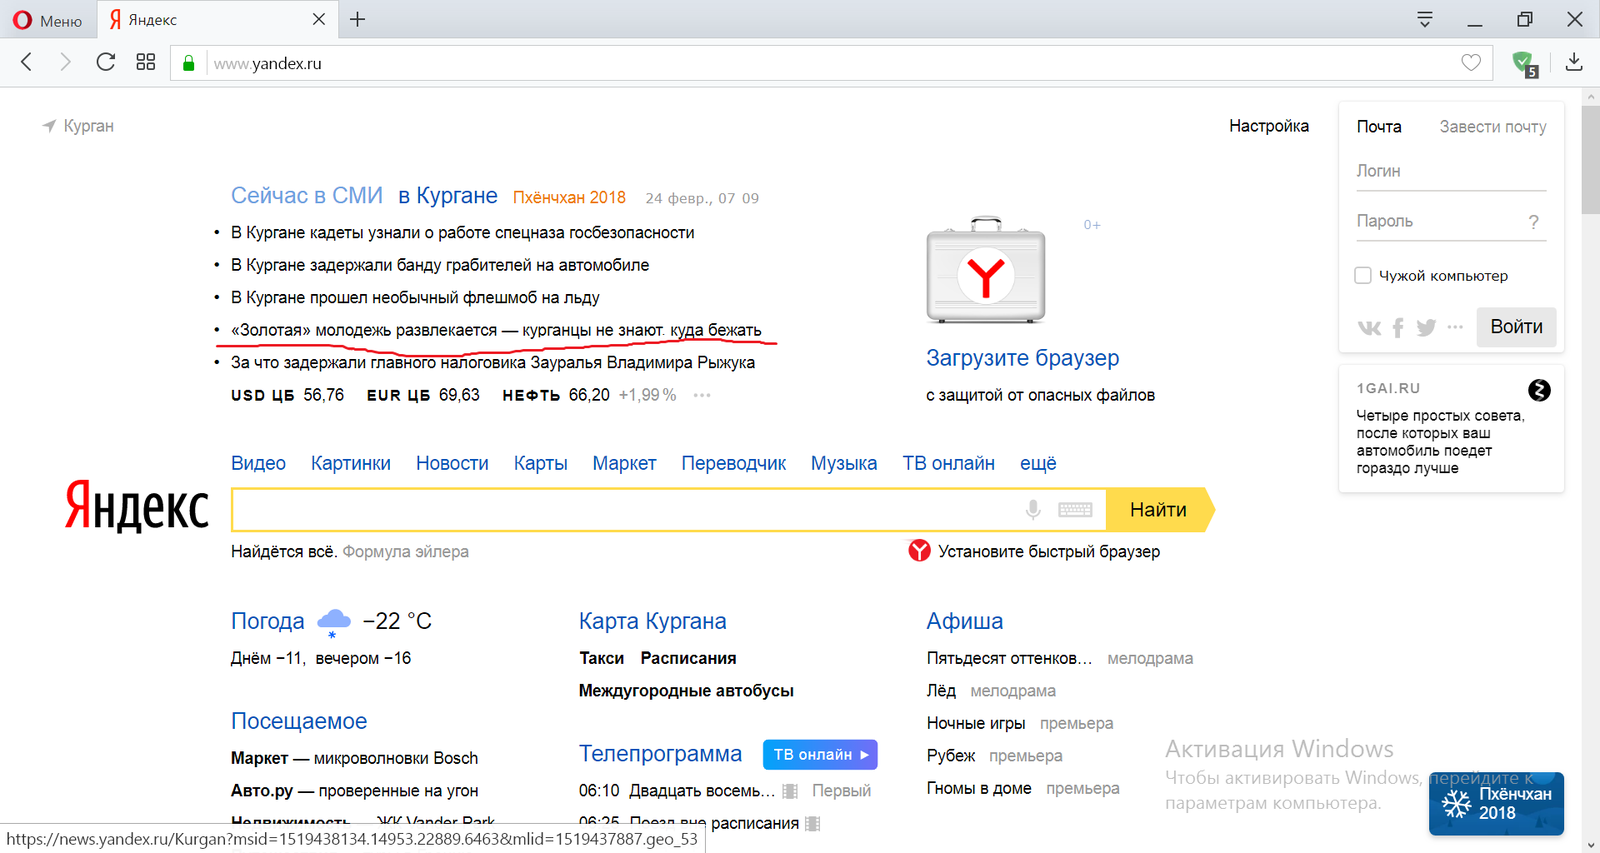Click the Курган location arrow icon

point(49,126)
